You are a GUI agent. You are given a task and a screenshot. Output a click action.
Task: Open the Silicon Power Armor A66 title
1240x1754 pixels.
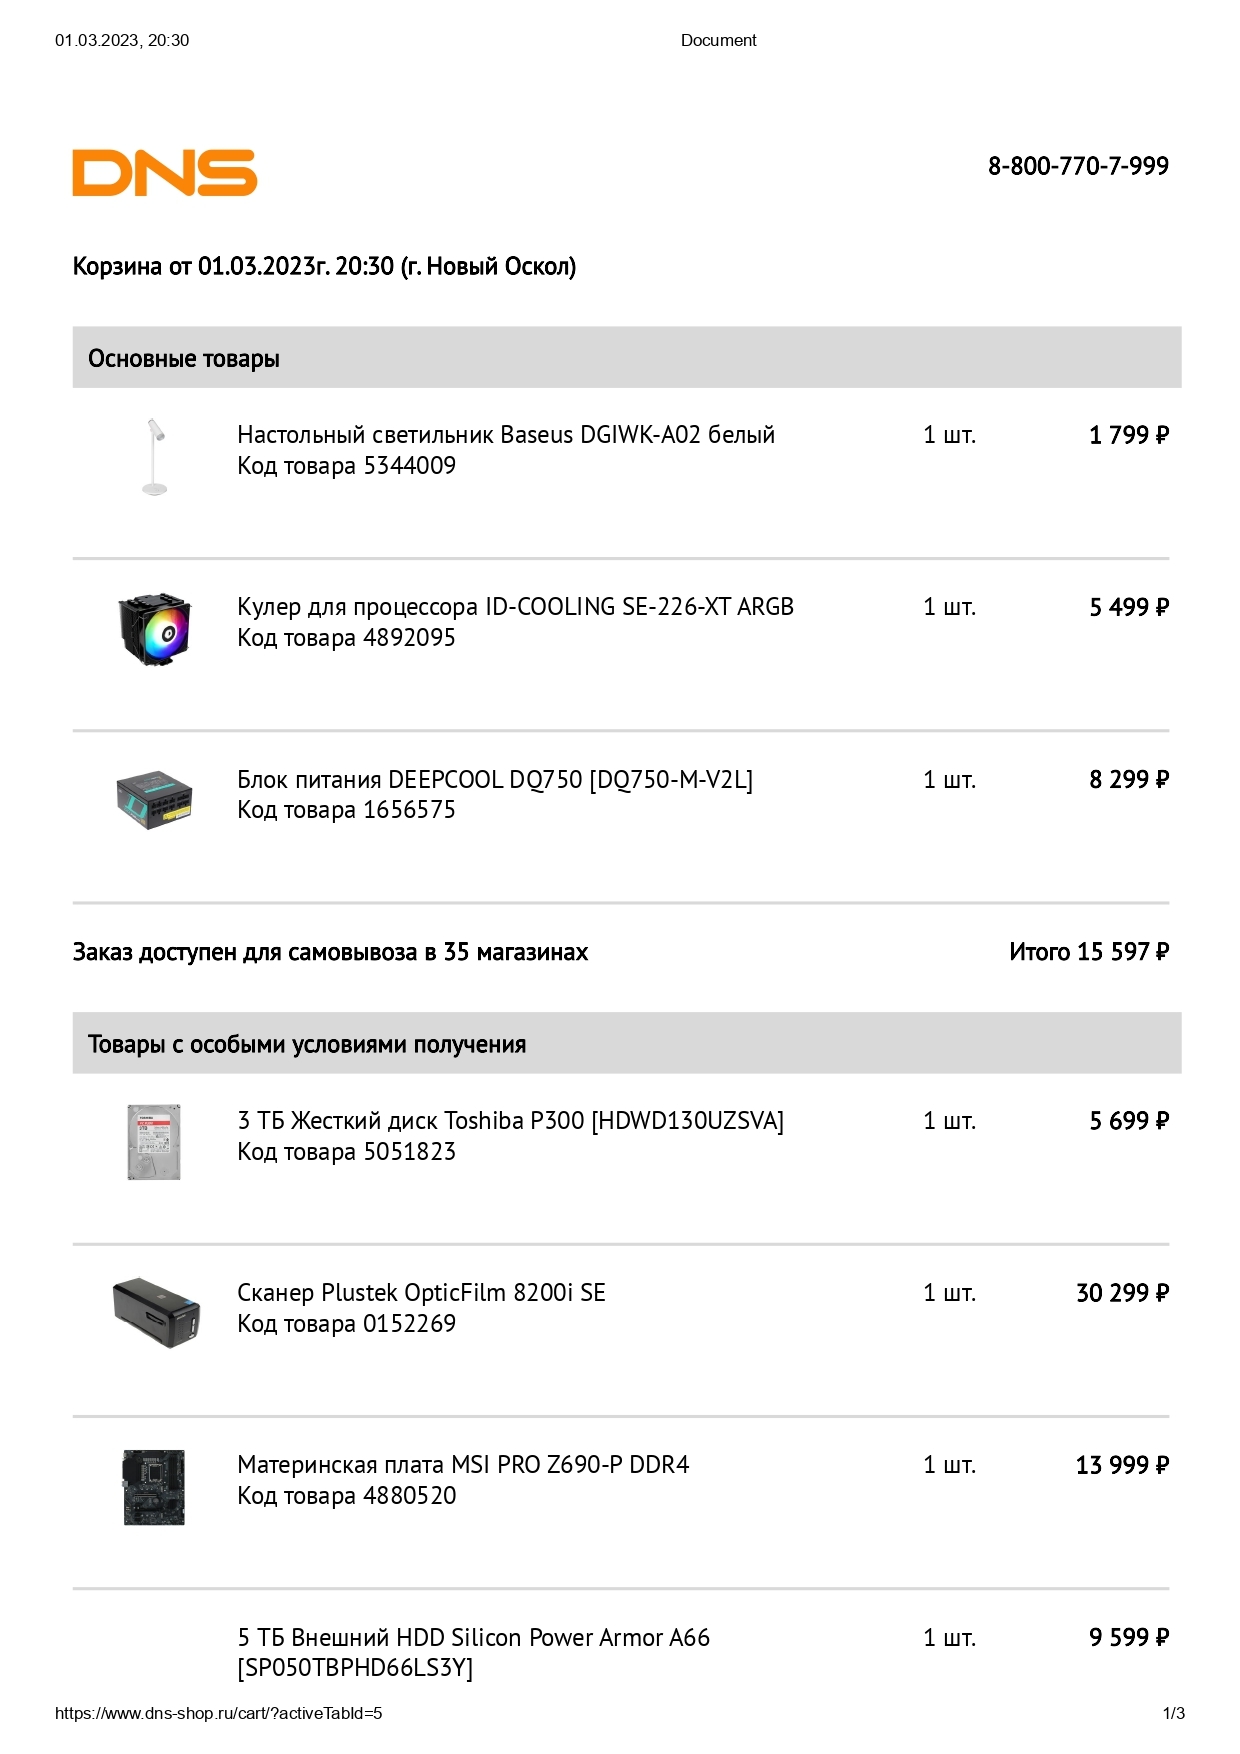tap(473, 1652)
